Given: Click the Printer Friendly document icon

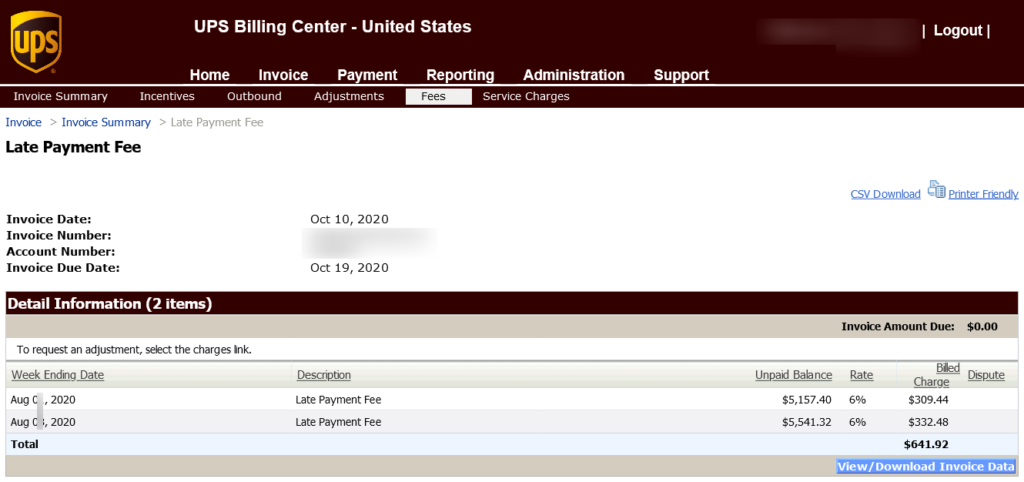Looking at the screenshot, I should click(x=936, y=189).
